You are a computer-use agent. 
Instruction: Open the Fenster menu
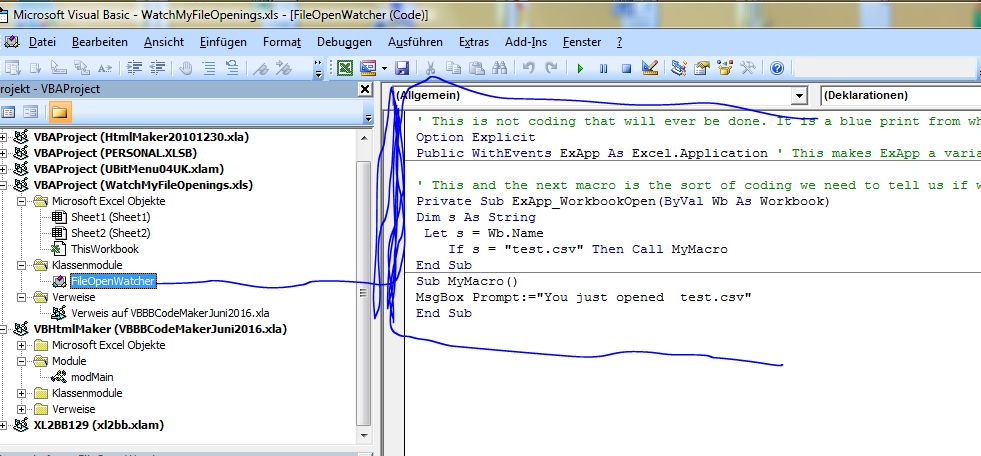point(582,42)
